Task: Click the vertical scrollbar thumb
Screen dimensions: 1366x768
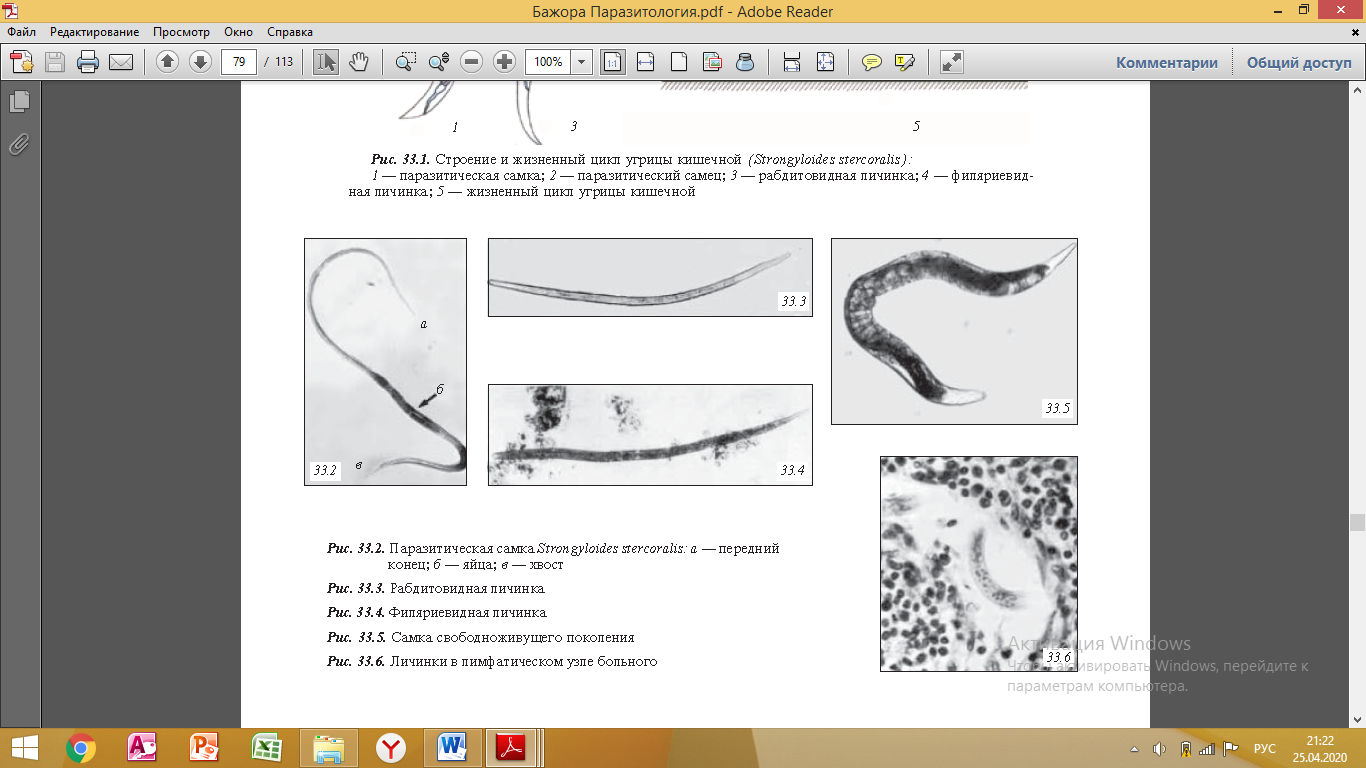Action: click(x=1357, y=523)
